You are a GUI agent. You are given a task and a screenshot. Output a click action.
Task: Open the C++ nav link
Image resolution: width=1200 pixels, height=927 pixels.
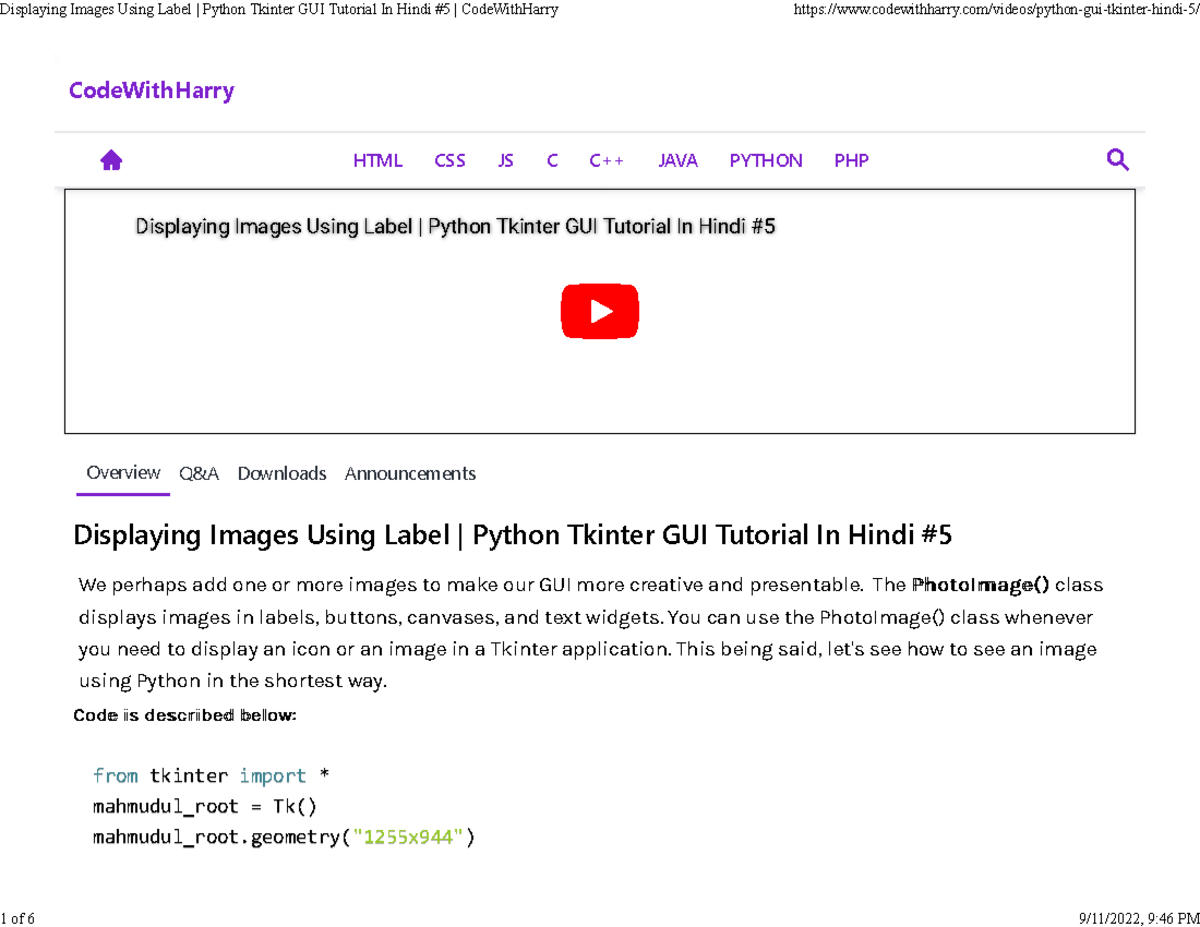pyautogui.click(x=606, y=161)
